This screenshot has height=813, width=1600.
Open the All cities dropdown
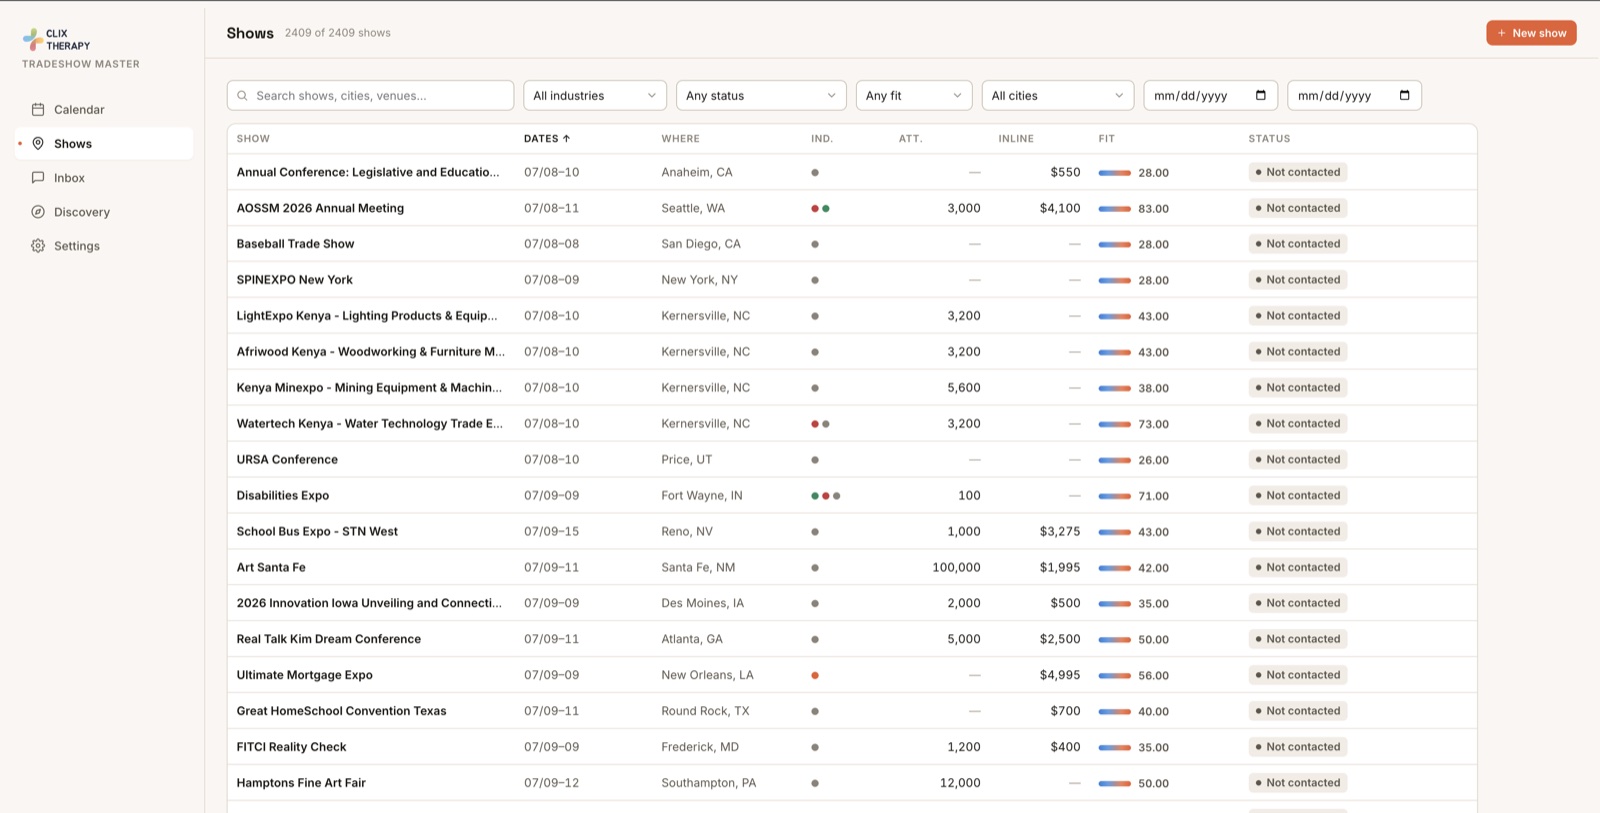pyautogui.click(x=1058, y=95)
